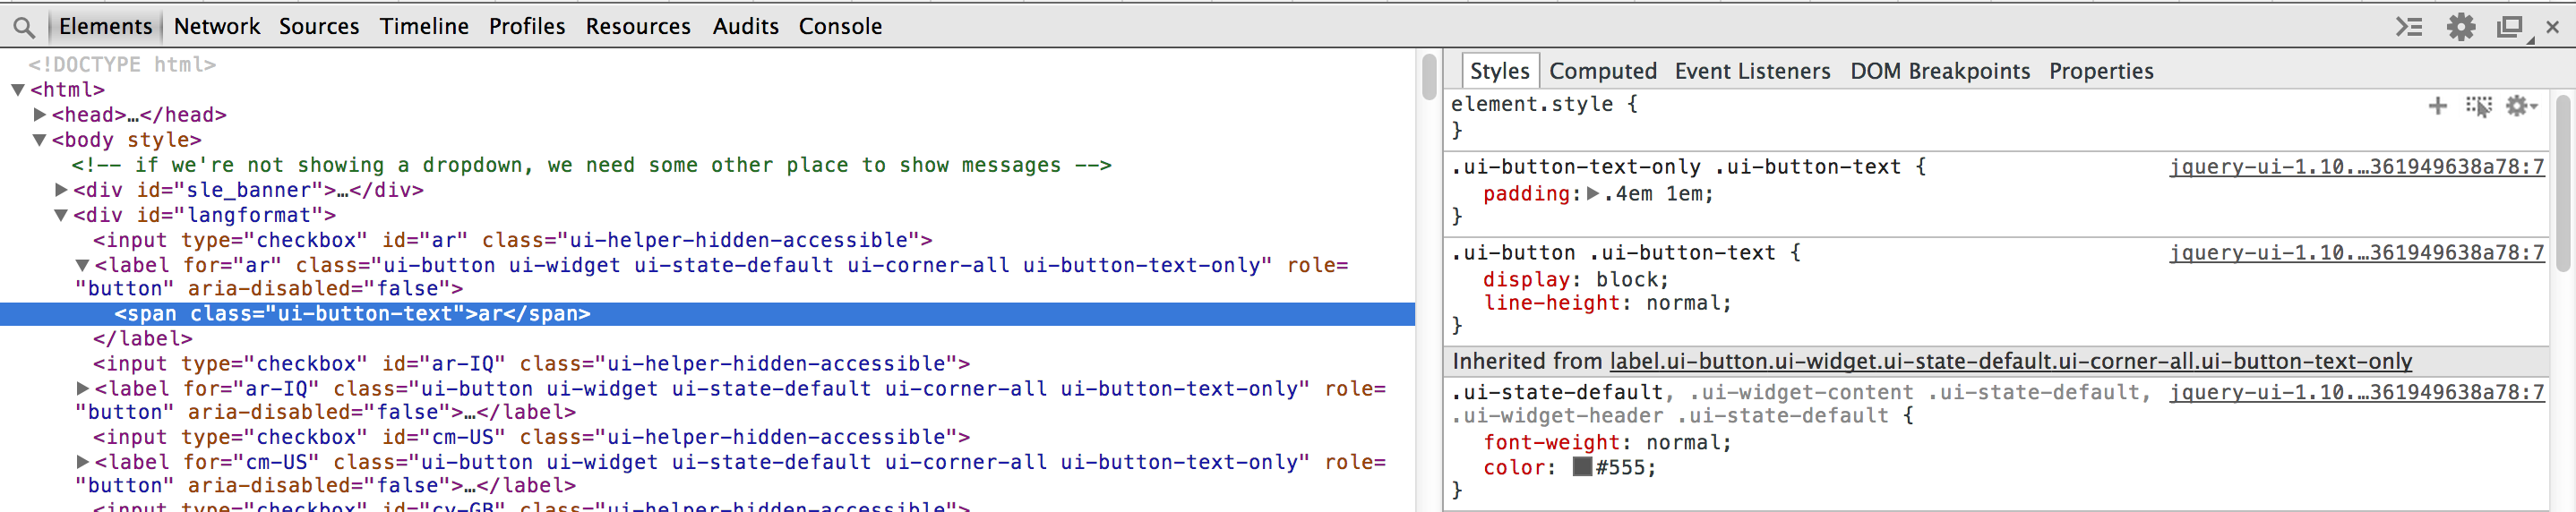
Task: Open the Audits tab
Action: pyautogui.click(x=745, y=26)
